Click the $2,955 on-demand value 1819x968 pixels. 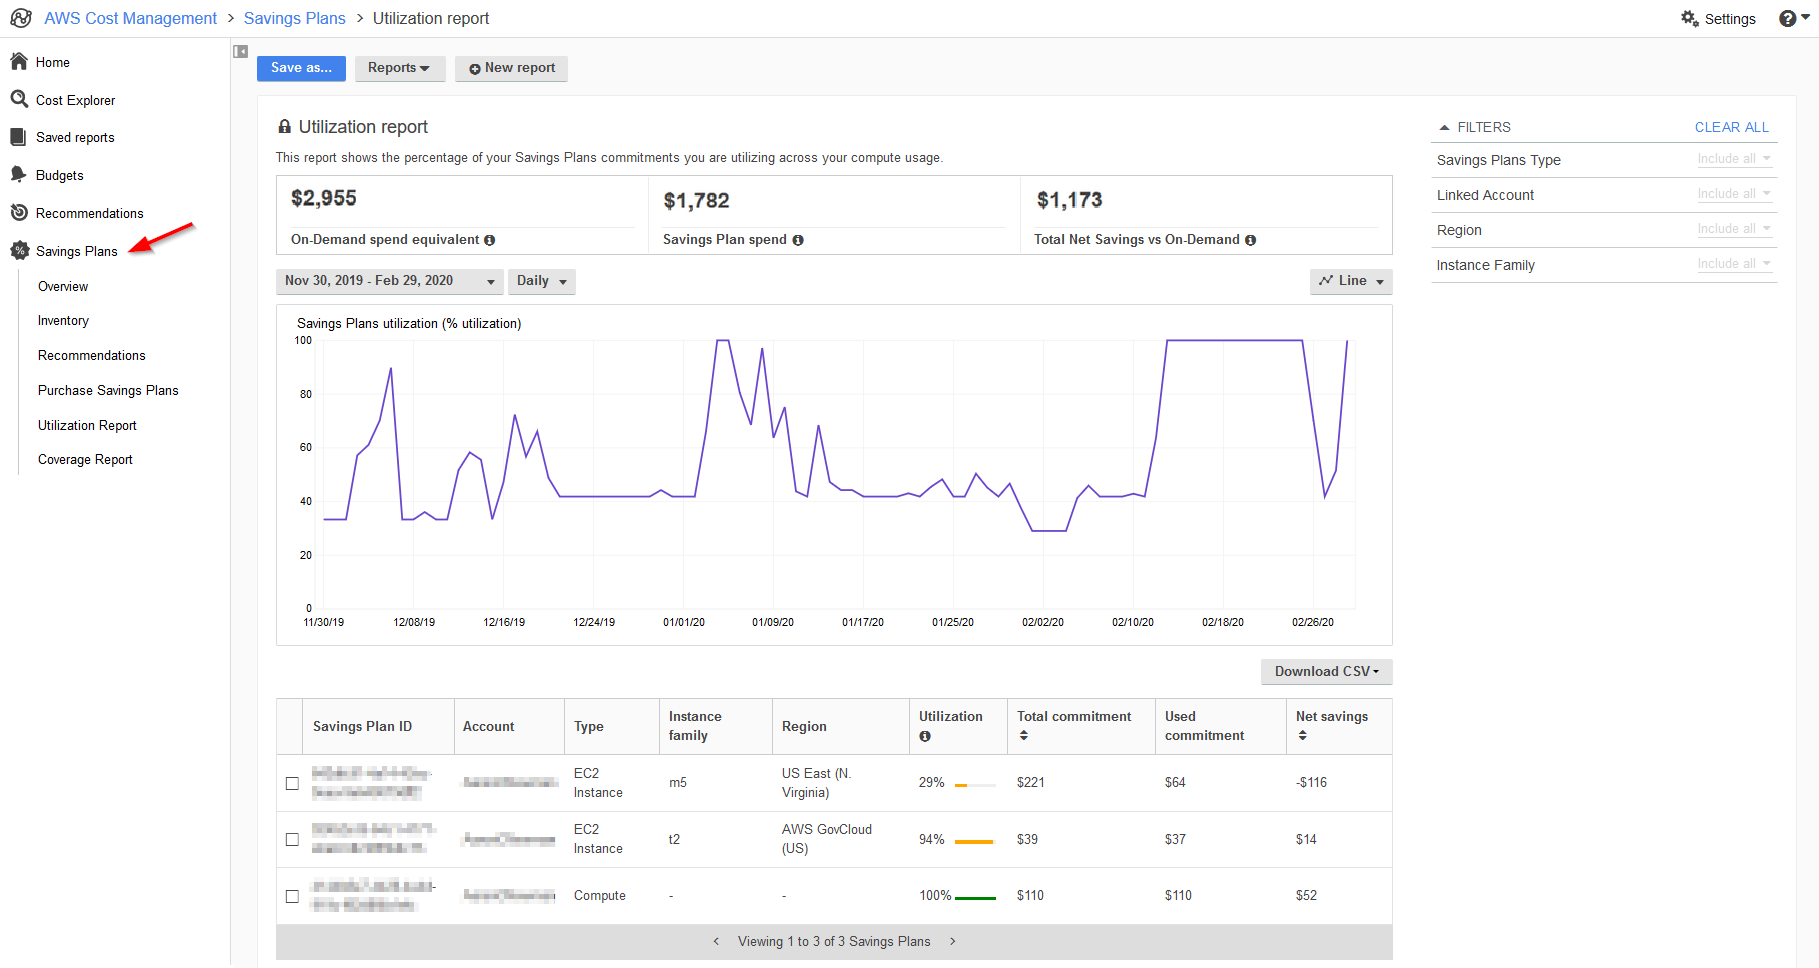pos(324,198)
